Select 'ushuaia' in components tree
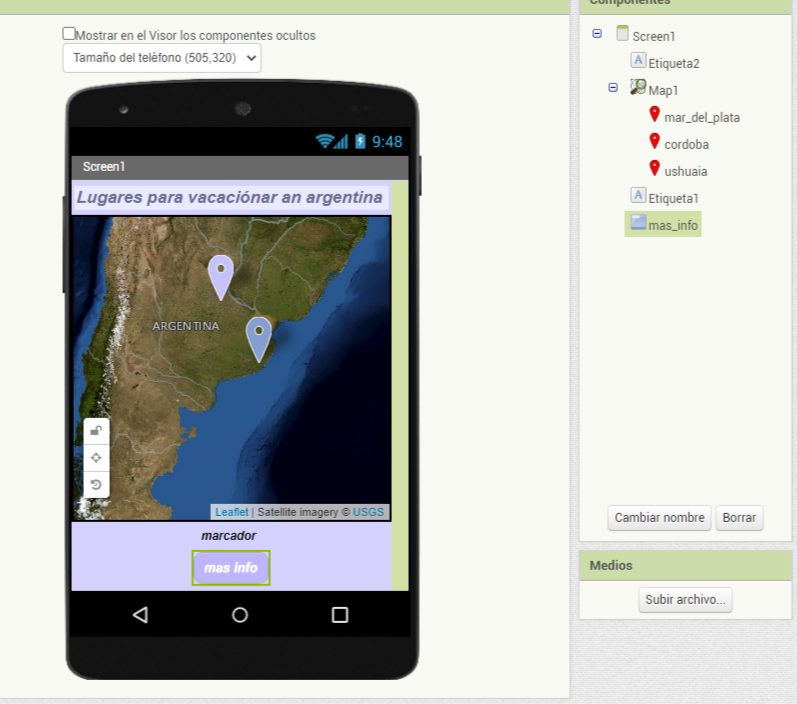This screenshot has height=704, width=797. [686, 171]
